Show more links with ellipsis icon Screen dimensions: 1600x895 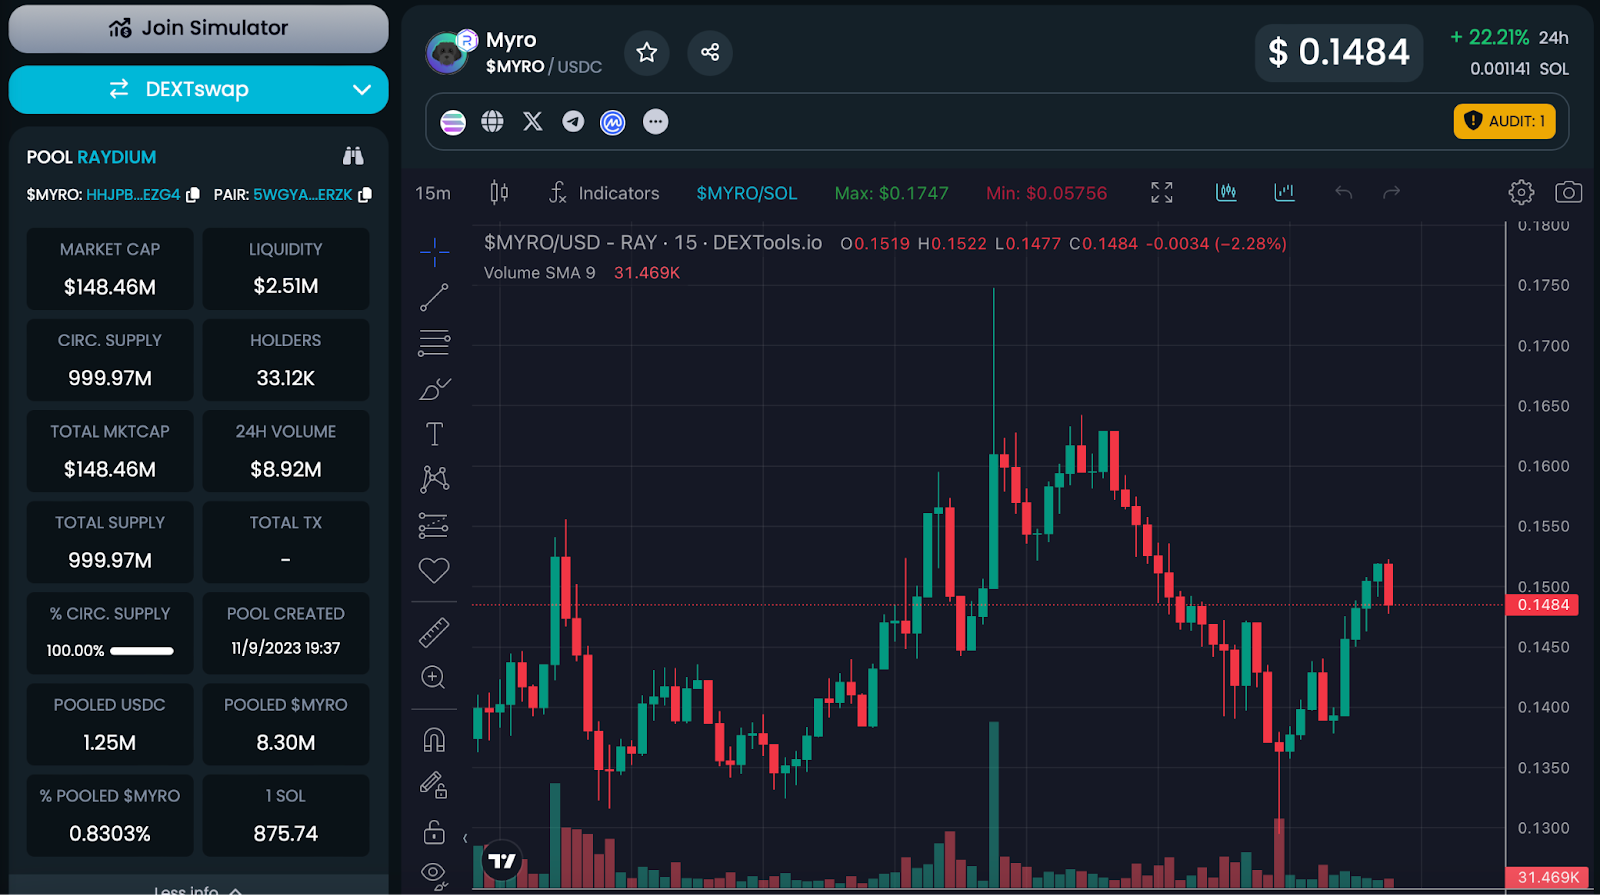[x=655, y=122]
